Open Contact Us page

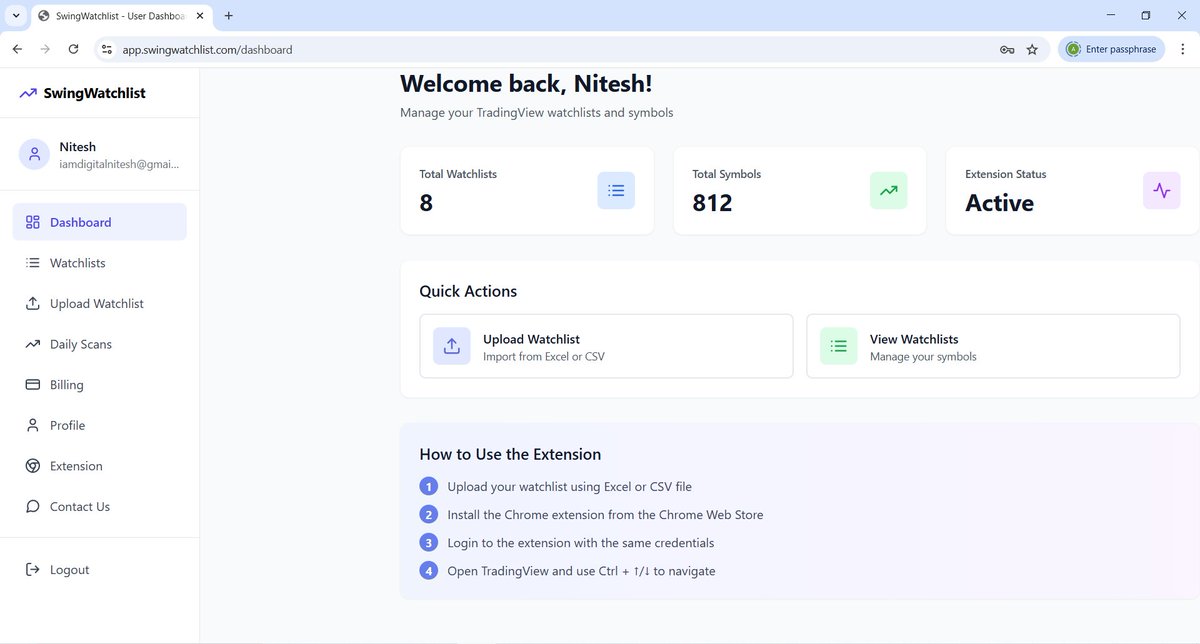100,507
